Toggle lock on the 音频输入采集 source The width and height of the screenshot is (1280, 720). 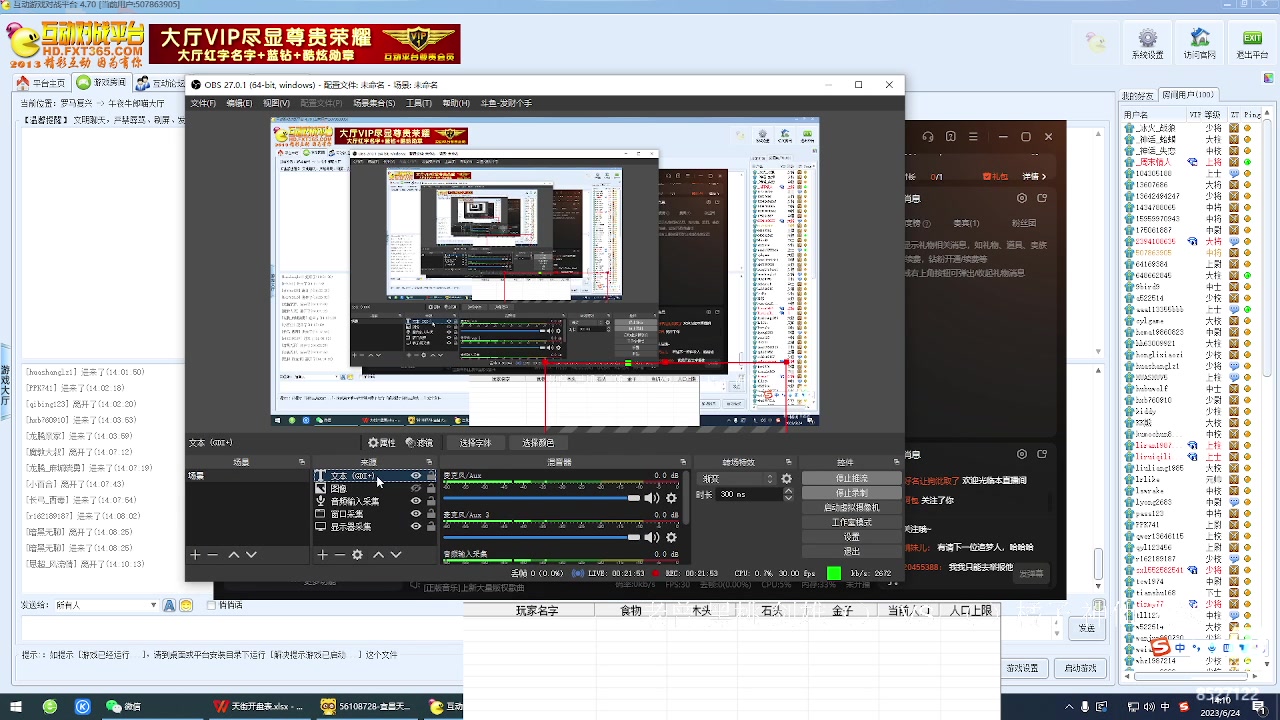coord(431,501)
